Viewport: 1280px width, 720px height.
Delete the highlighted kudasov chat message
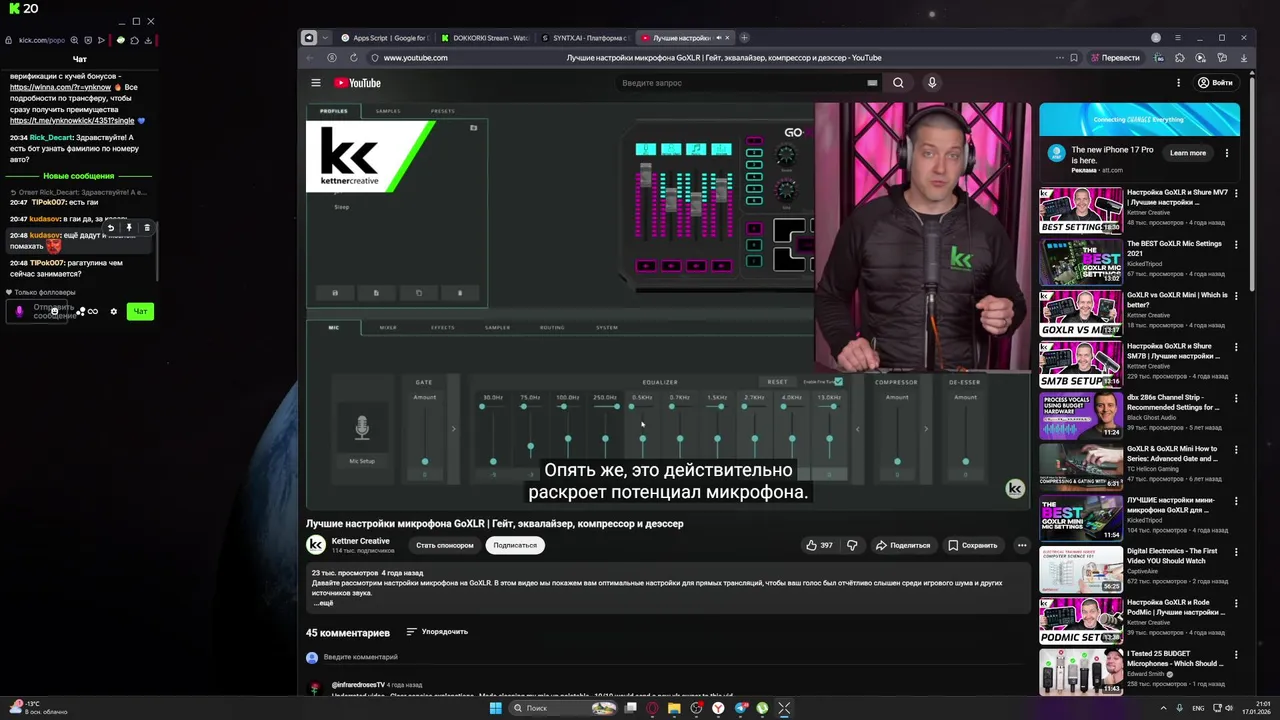147,228
